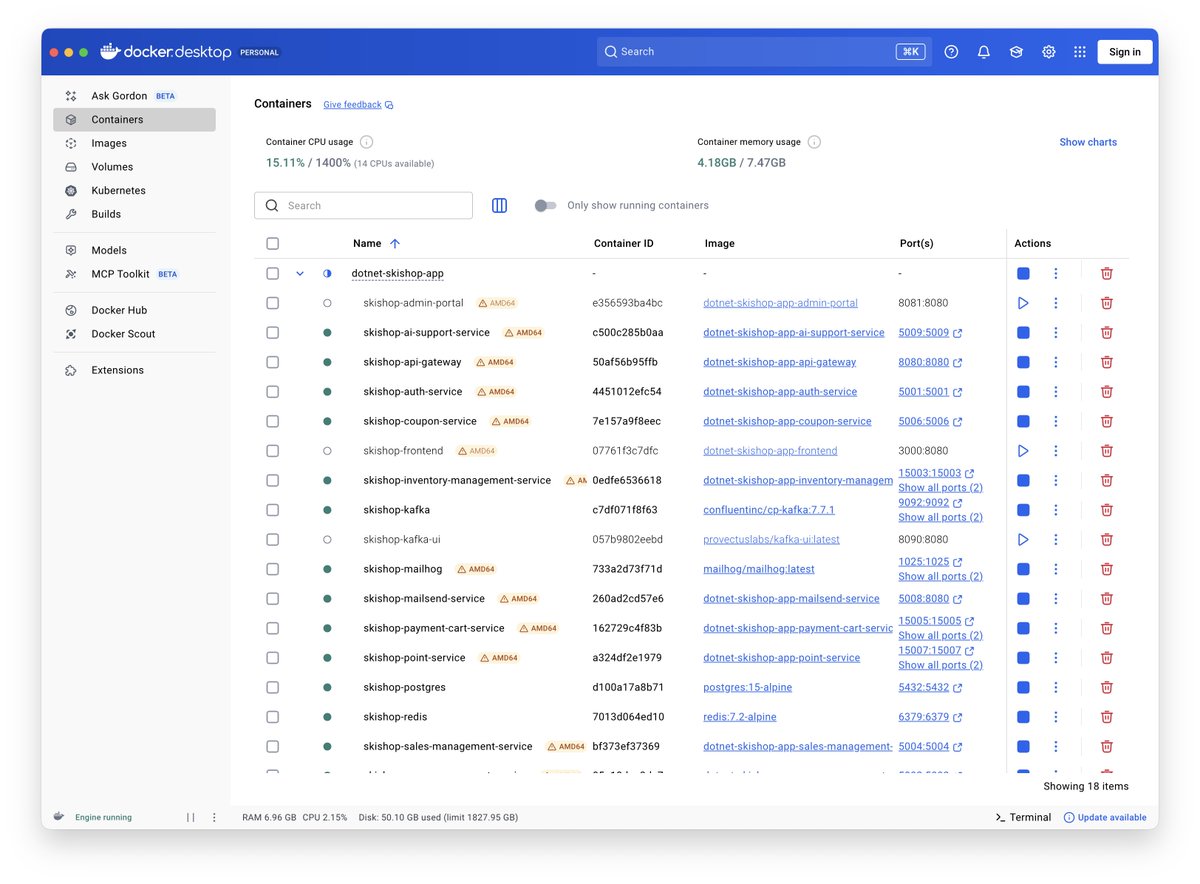Screen dimensions: 1200x884
Task: Open more actions for skishop-coupon-service
Action: [1056, 421]
